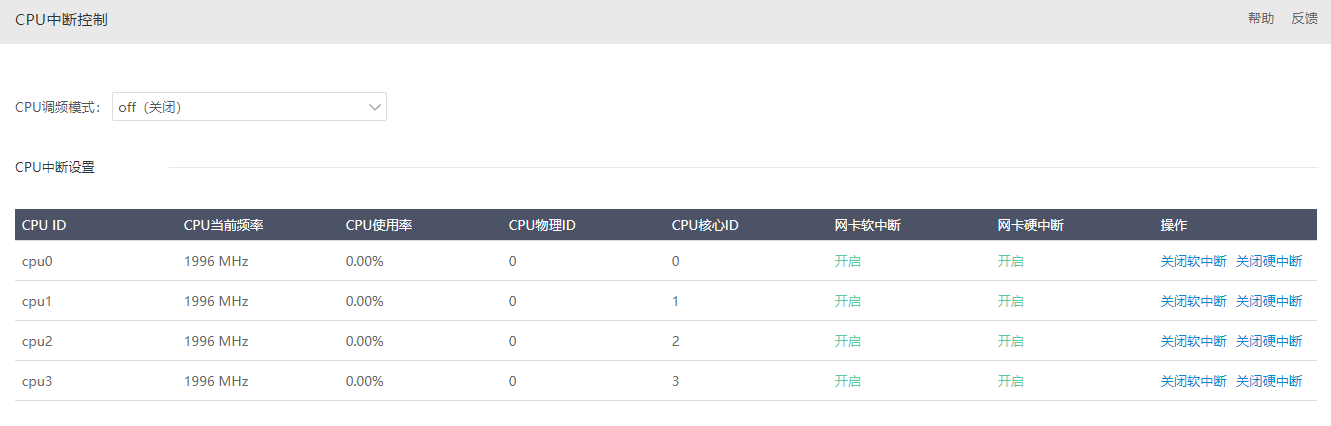Select the CPU当前频率 column header
The height and width of the screenshot is (426, 1331).
point(224,225)
